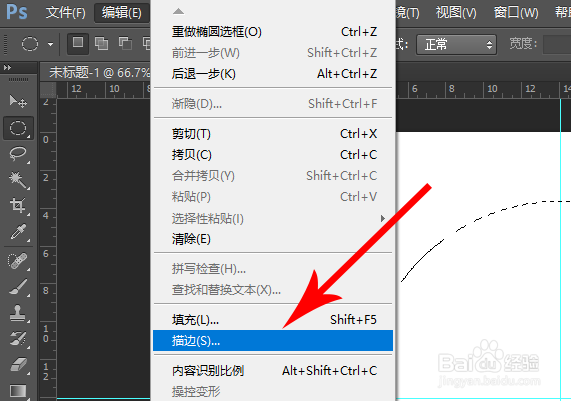Viewport: 571px width, 401px height.
Task: Choose 清除(E) from the menu
Action: [x=273, y=239]
